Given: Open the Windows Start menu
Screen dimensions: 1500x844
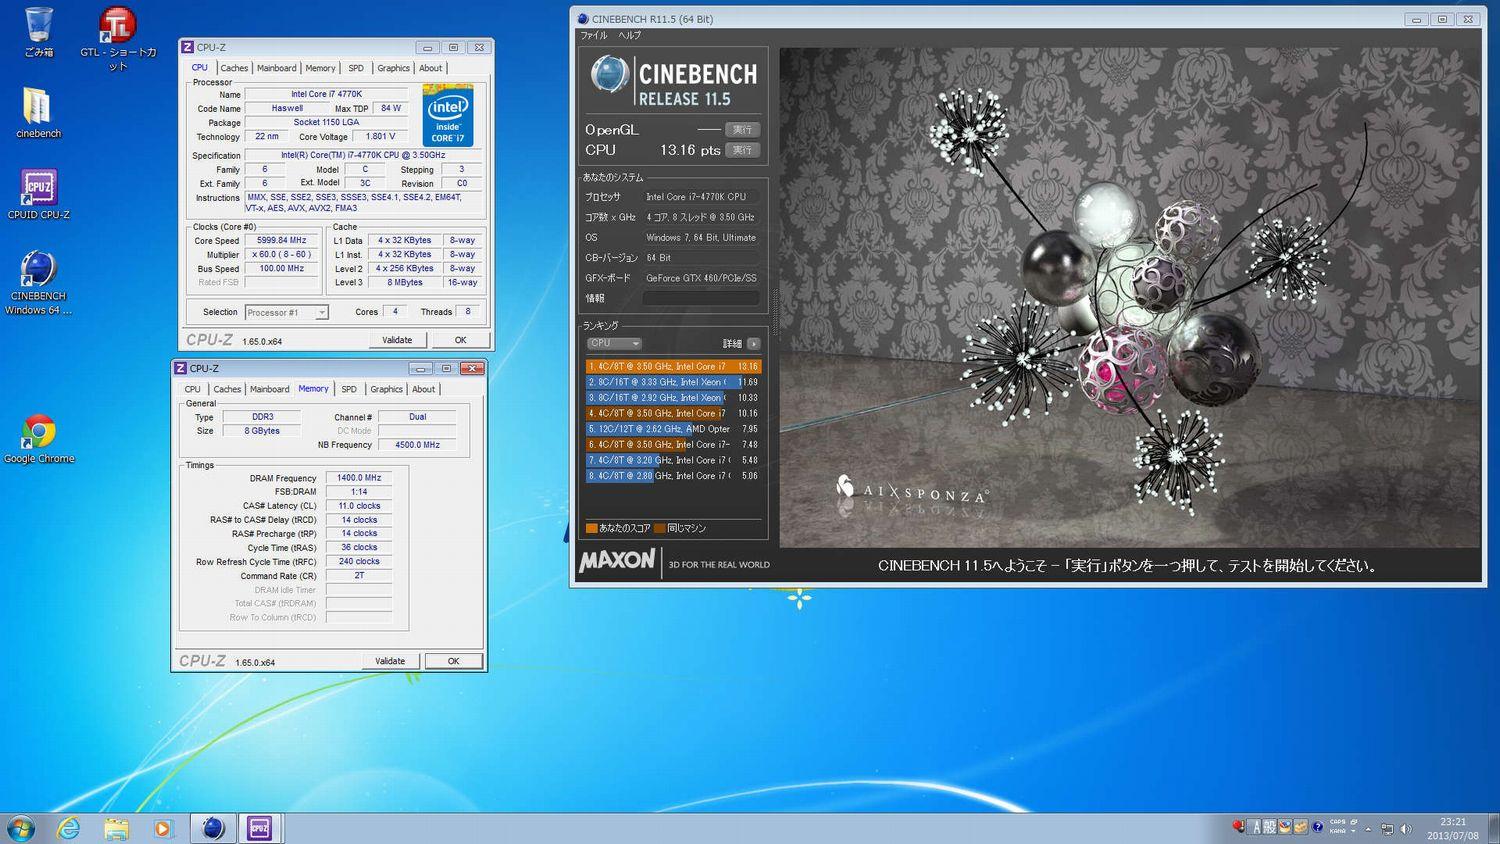Looking at the screenshot, I should click(x=21, y=828).
